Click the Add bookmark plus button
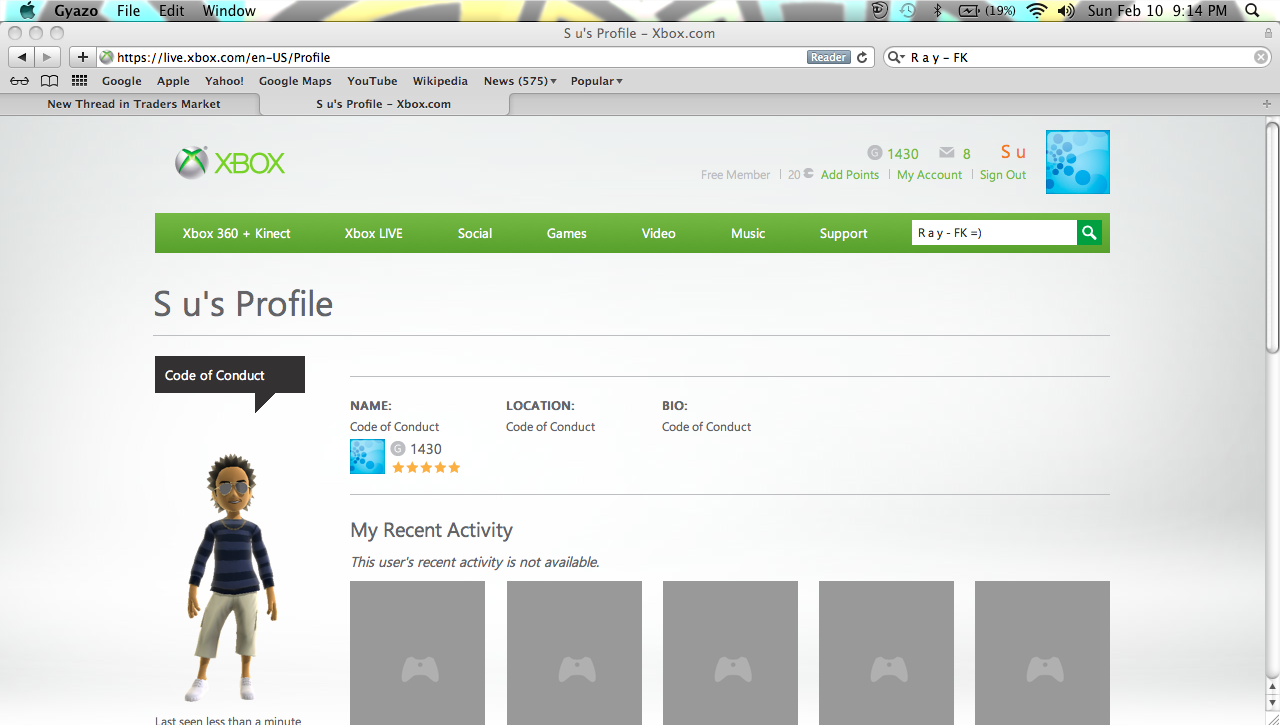1280x725 pixels. point(83,57)
